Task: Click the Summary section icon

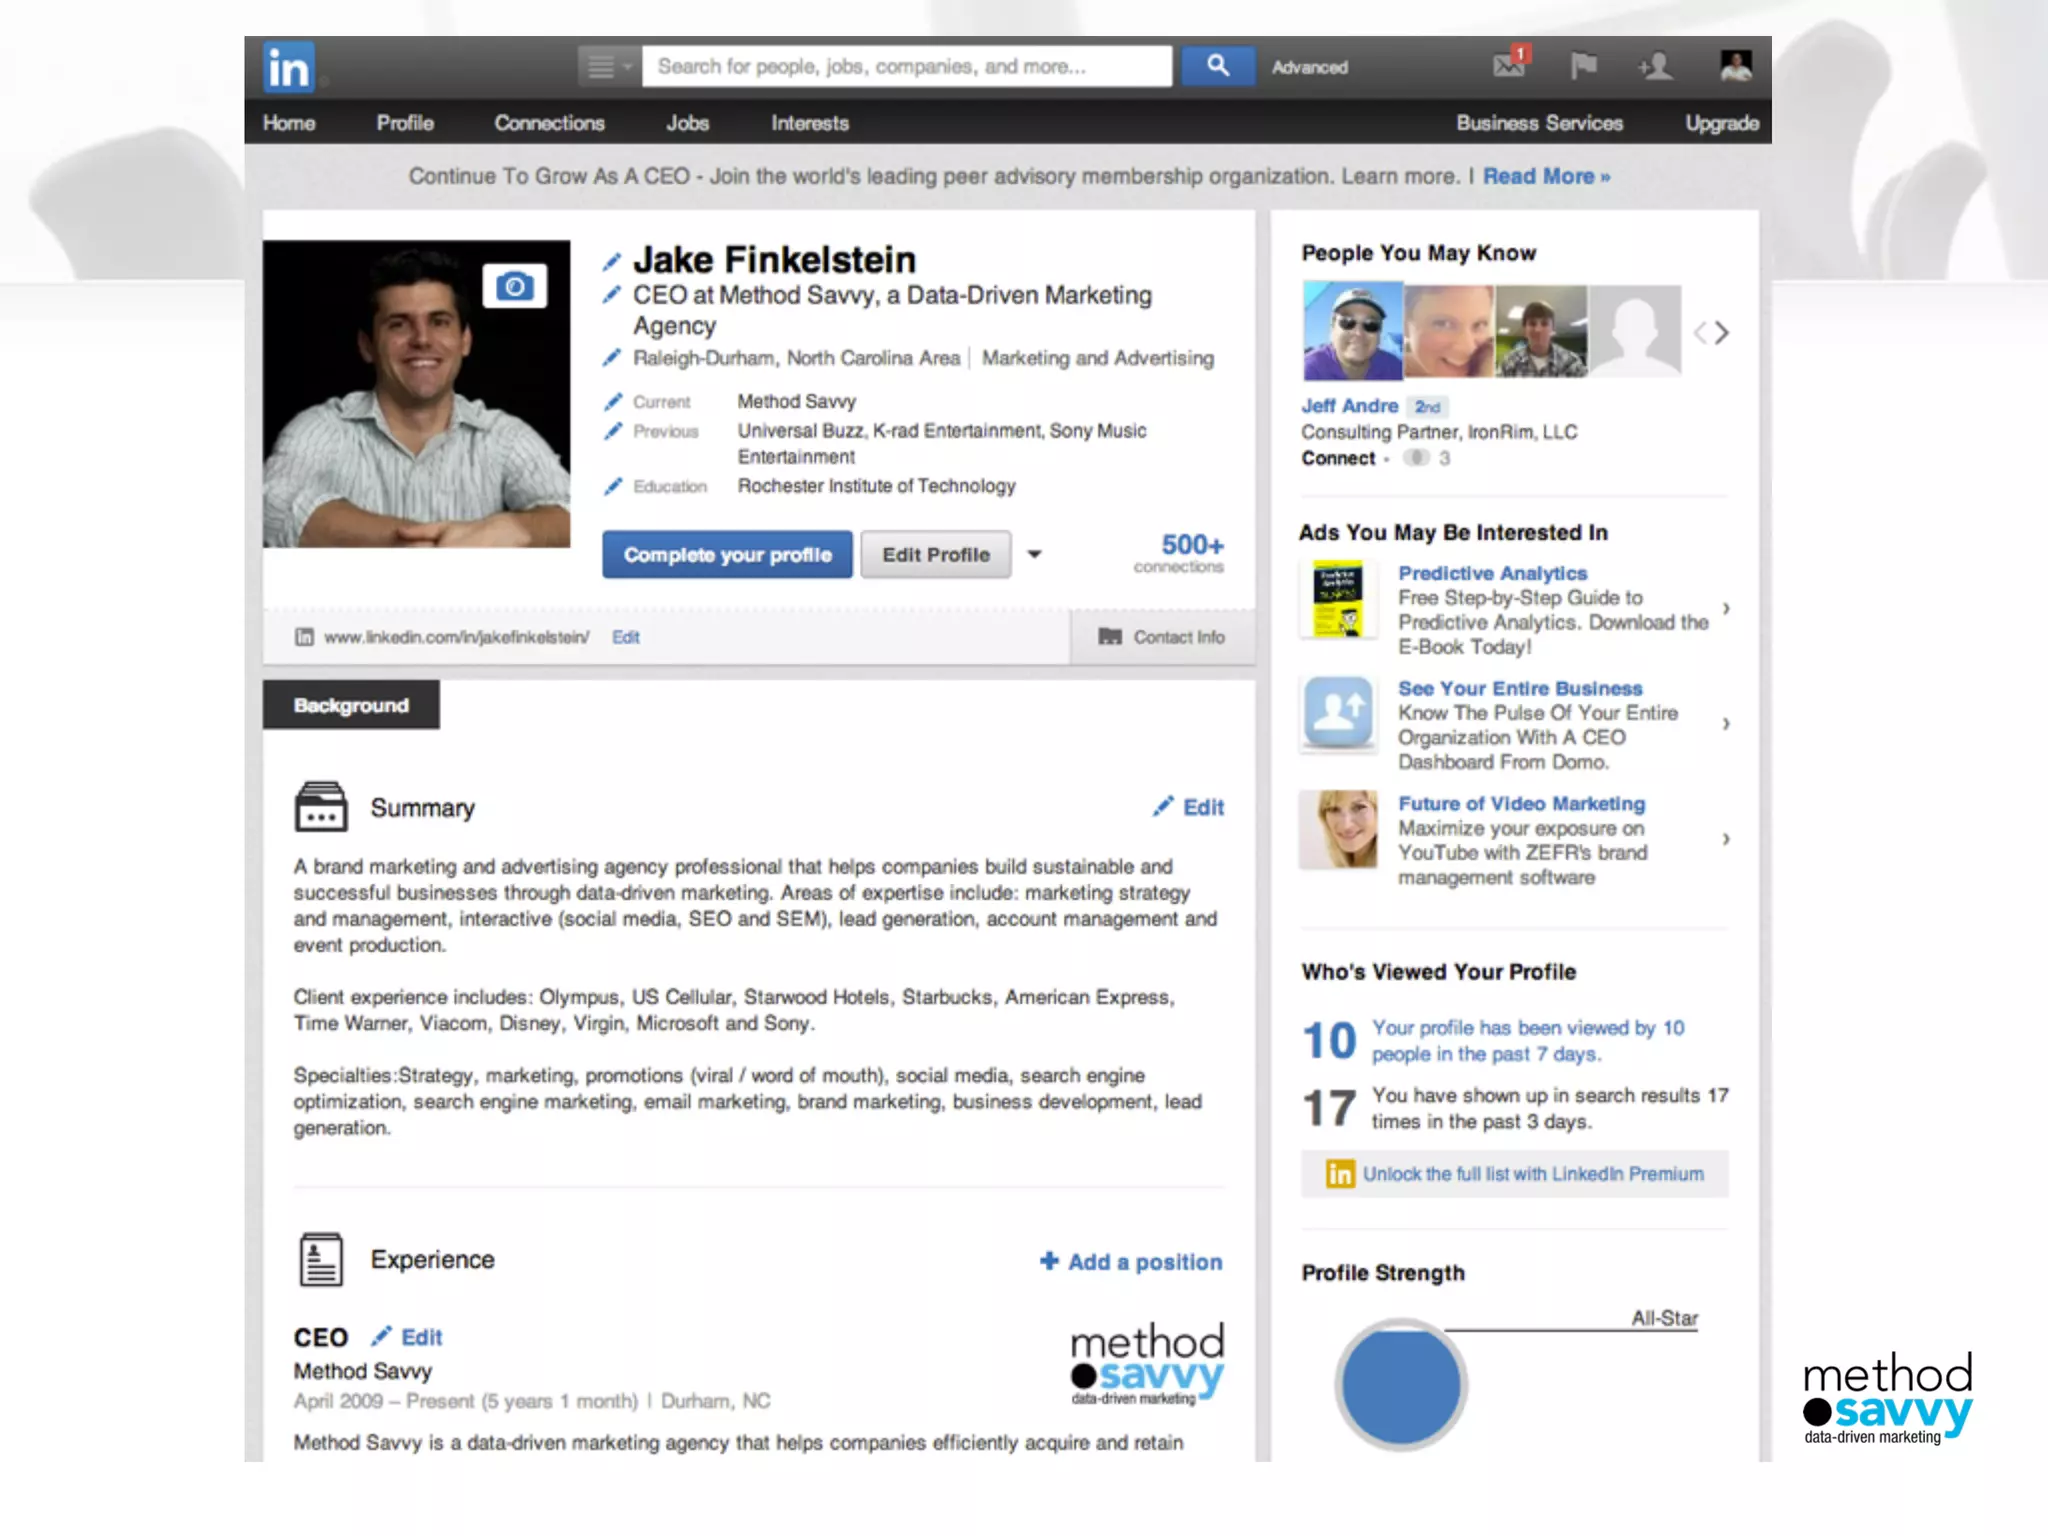Action: point(321,807)
